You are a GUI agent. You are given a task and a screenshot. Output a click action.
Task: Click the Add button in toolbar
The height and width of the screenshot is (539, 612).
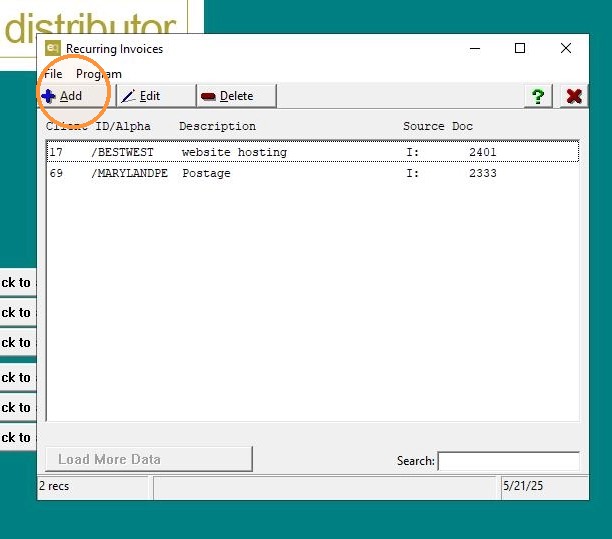pos(77,96)
